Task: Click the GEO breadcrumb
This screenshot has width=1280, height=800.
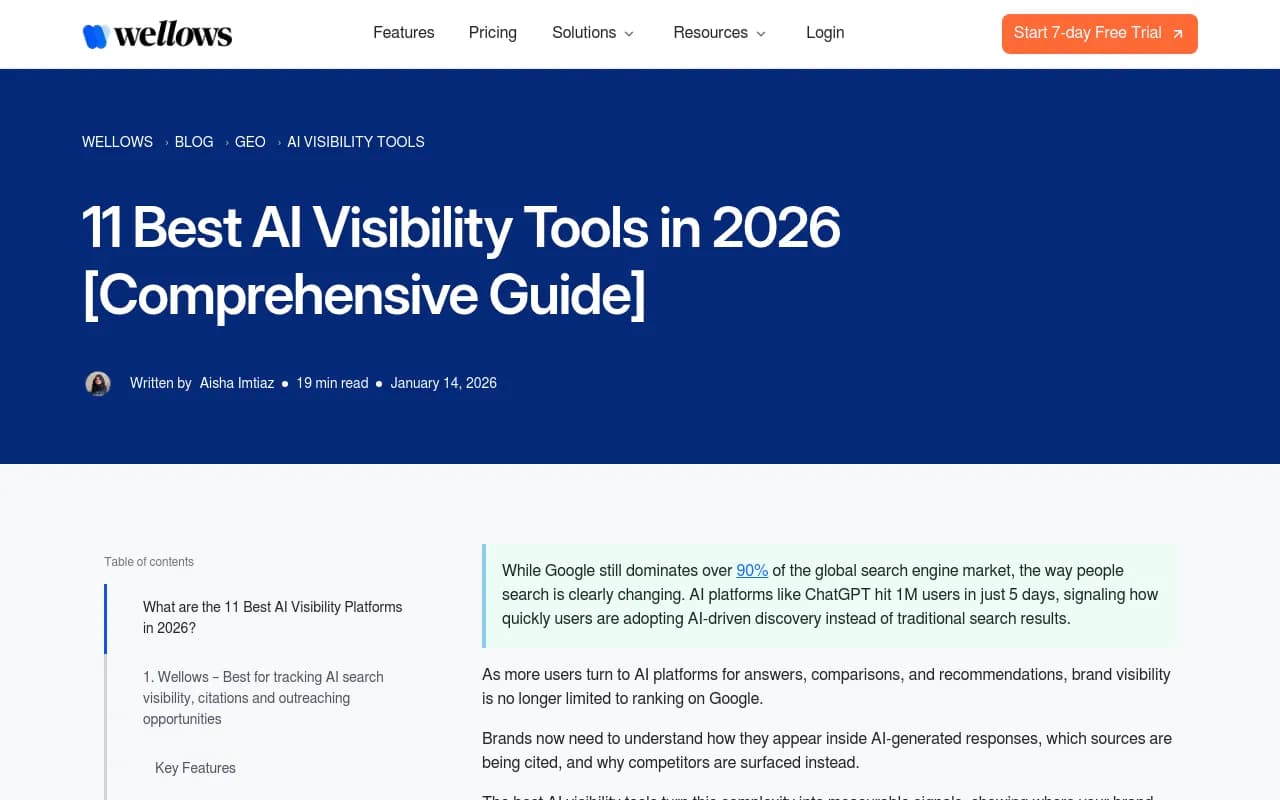Action: [x=250, y=142]
